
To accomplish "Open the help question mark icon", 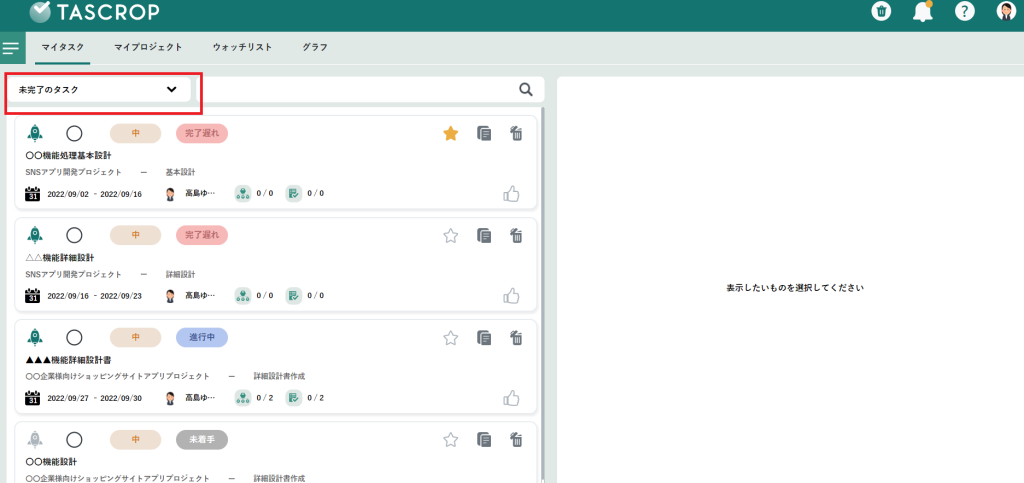I will click(x=965, y=11).
